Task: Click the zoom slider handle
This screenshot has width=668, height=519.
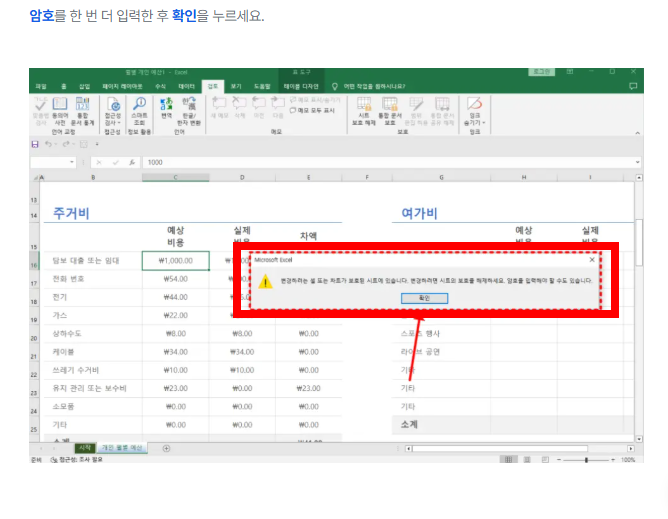Action: coord(587,460)
